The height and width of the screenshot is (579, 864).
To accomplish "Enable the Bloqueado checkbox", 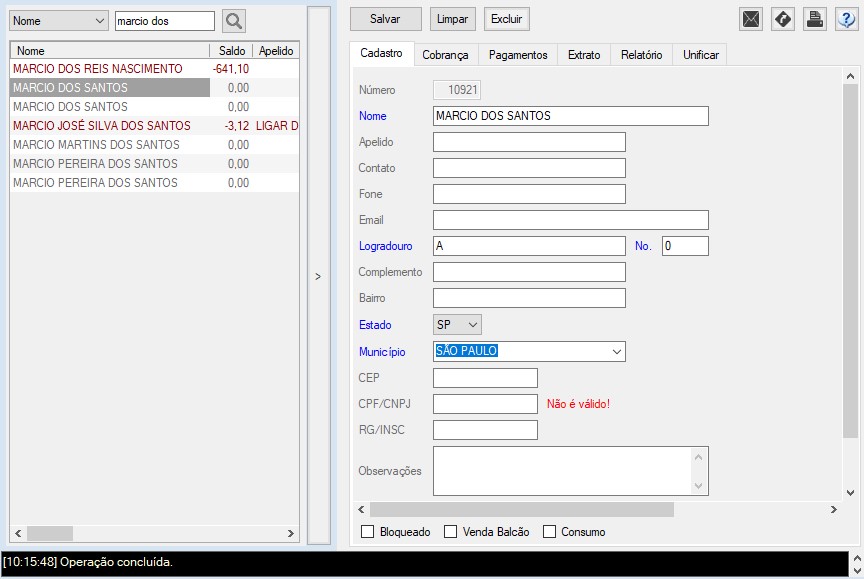I will click(367, 532).
